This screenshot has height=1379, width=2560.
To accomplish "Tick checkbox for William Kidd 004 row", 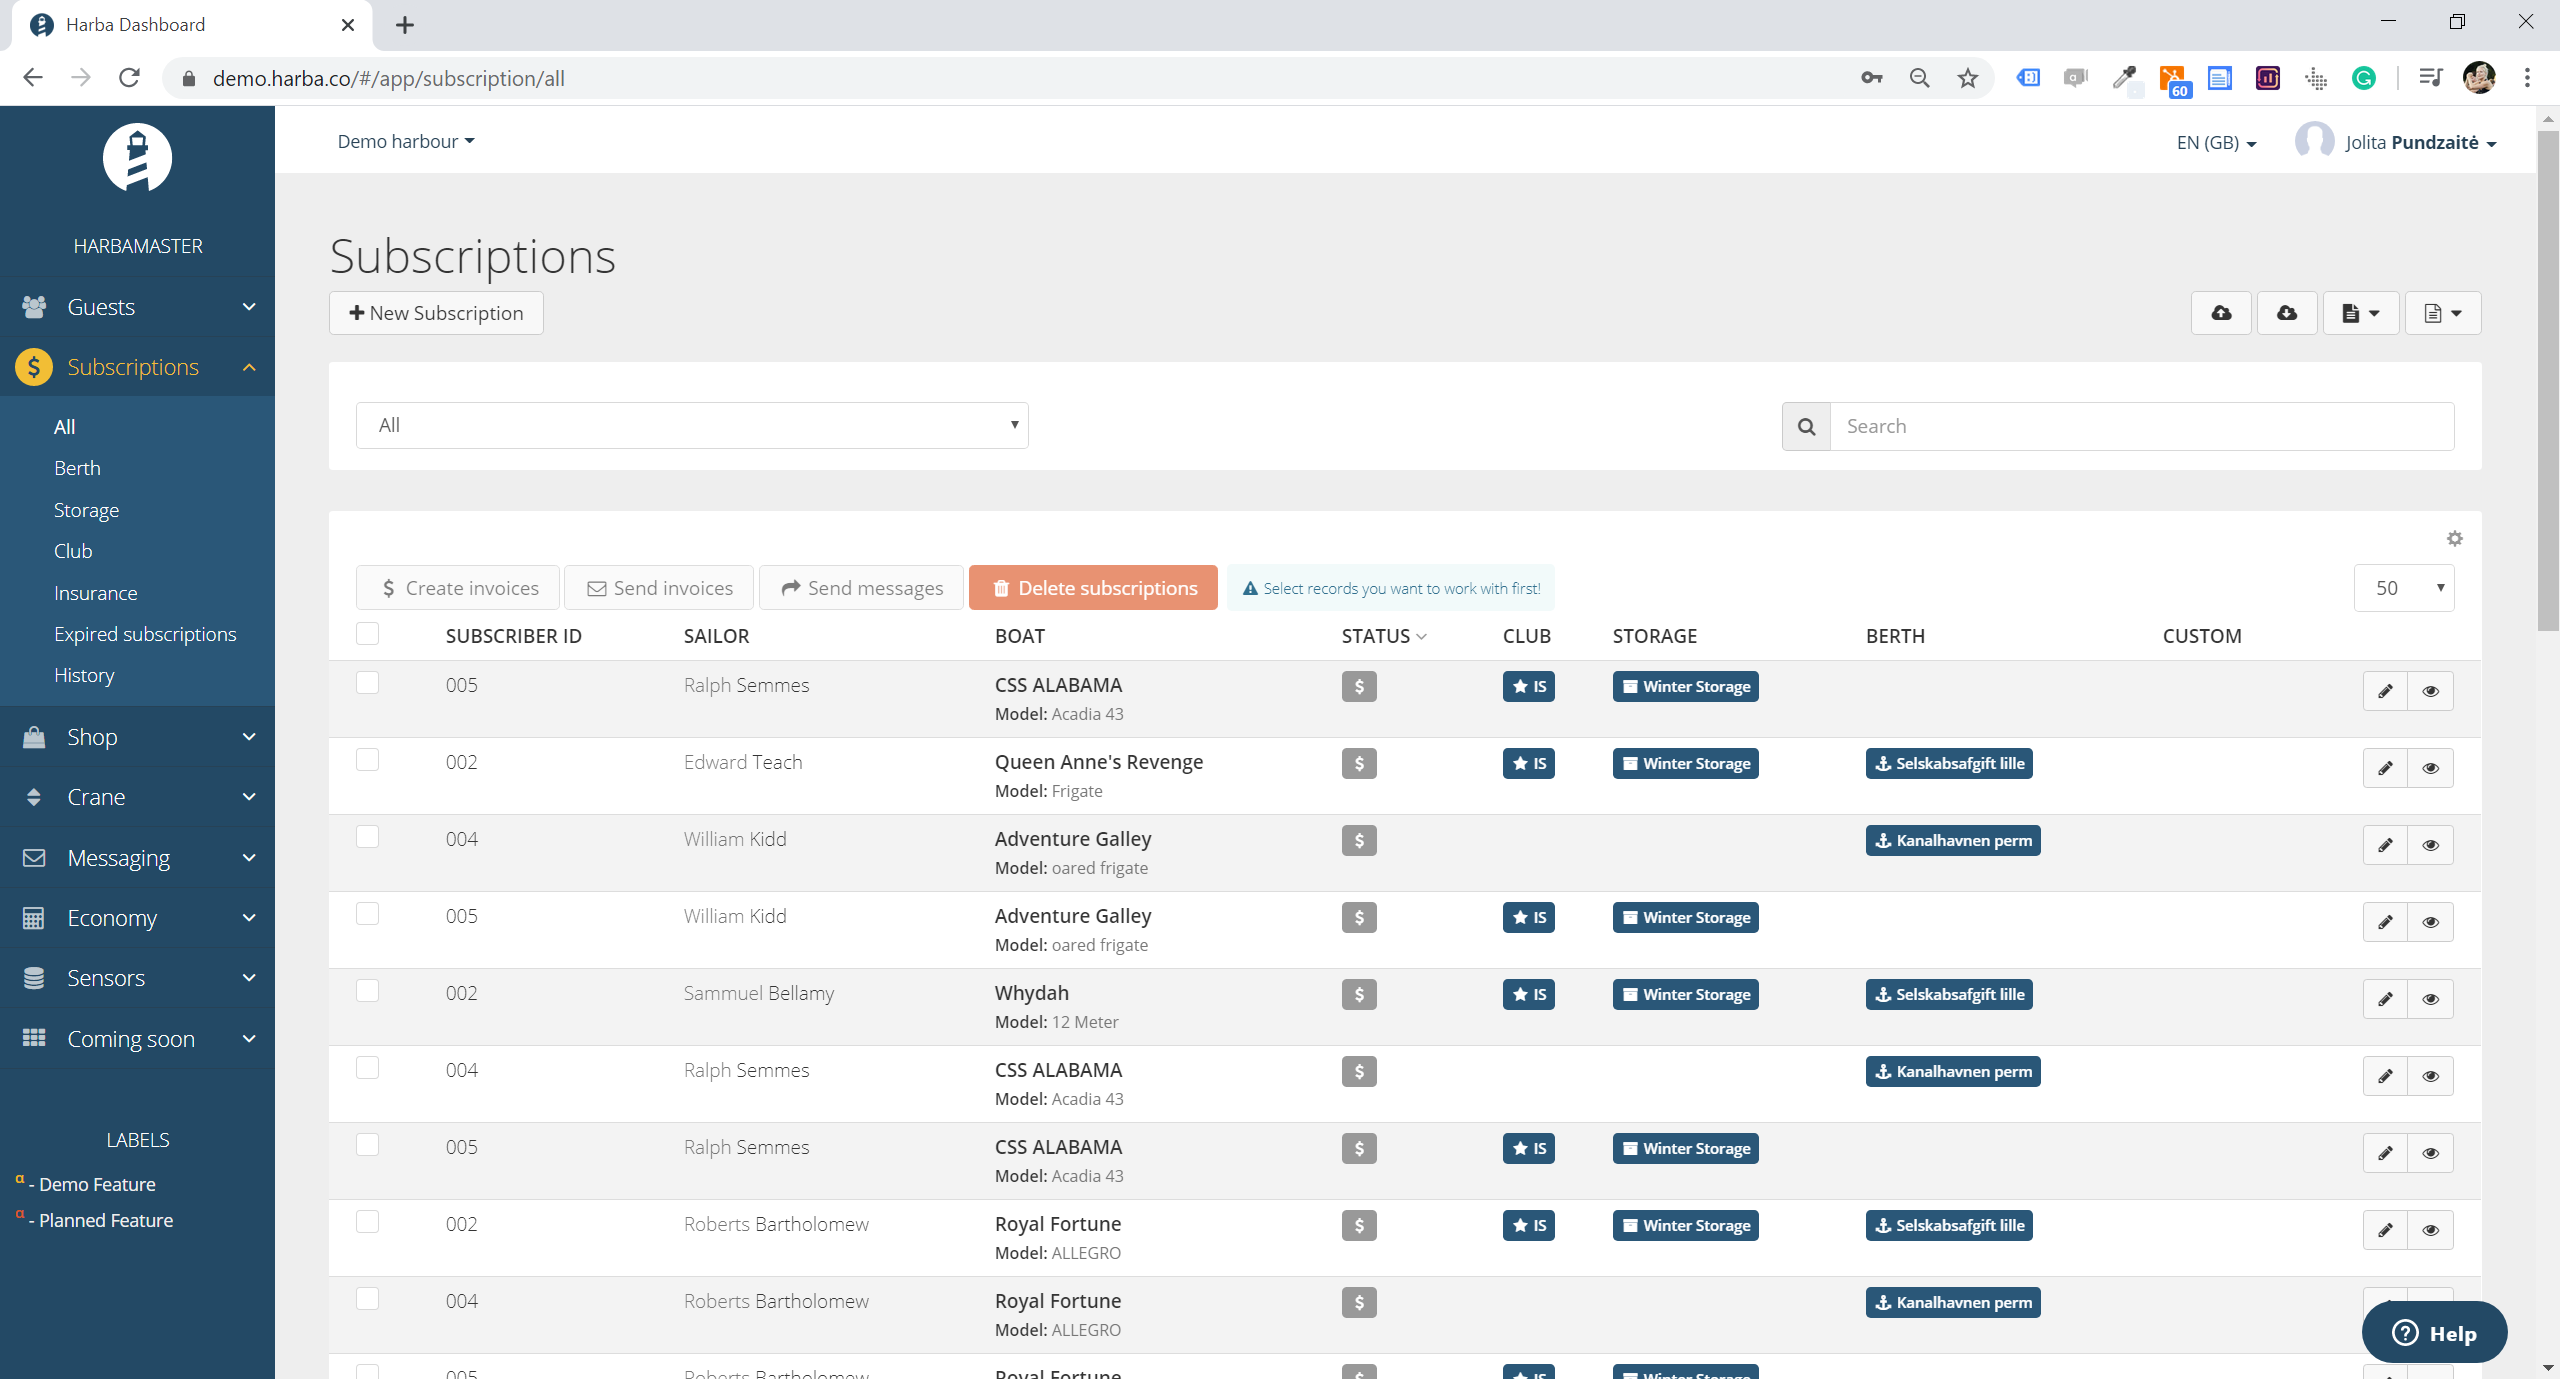I will pyautogui.click(x=368, y=837).
